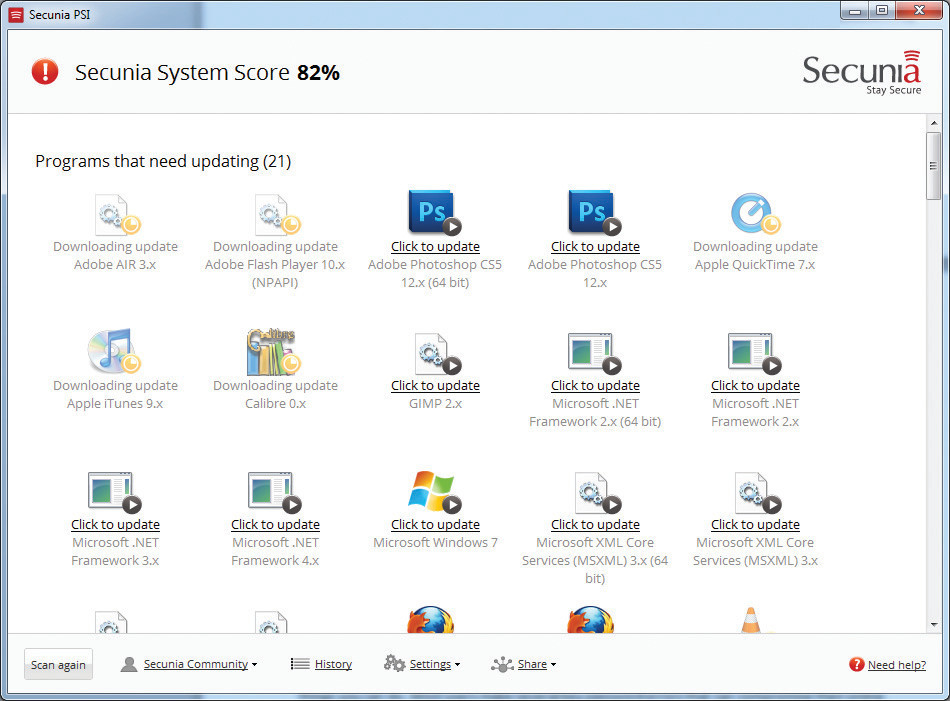Click the vertical scrollbar down arrow
The height and width of the screenshot is (701, 950).
pos(933,623)
